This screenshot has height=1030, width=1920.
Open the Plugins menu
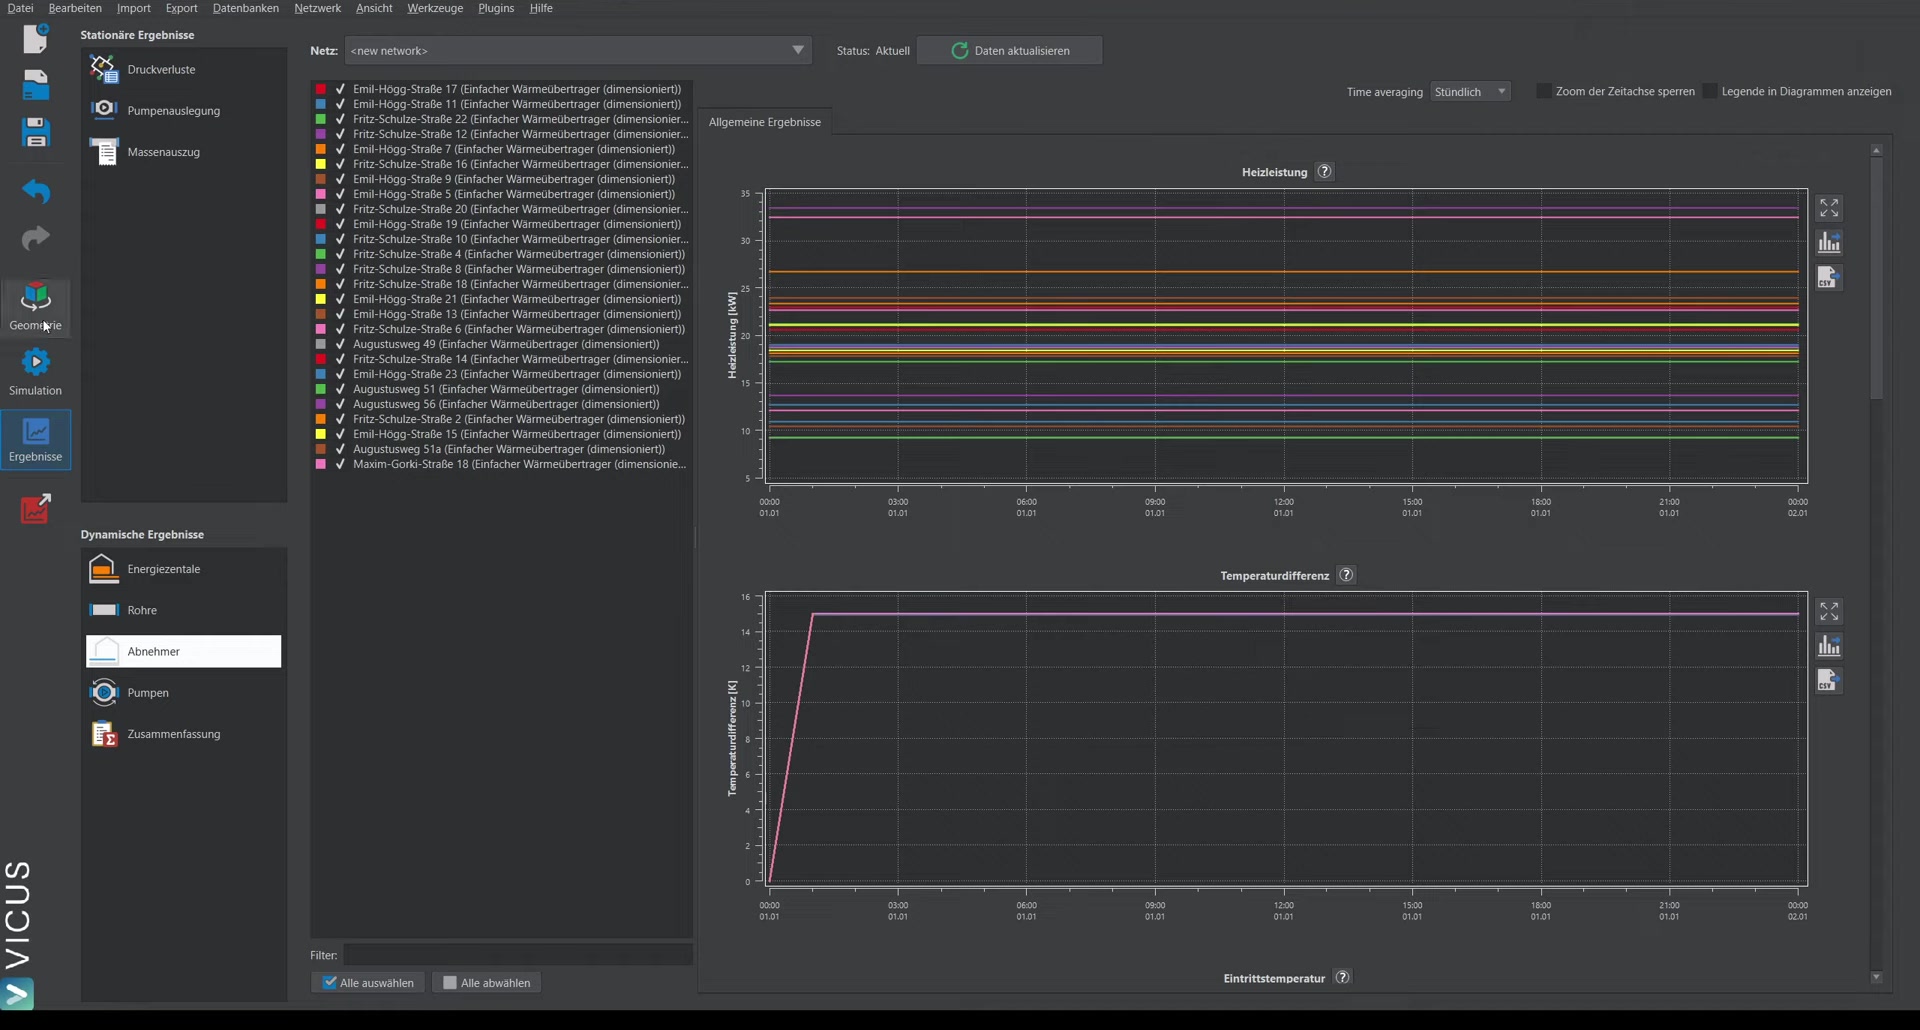click(x=496, y=8)
